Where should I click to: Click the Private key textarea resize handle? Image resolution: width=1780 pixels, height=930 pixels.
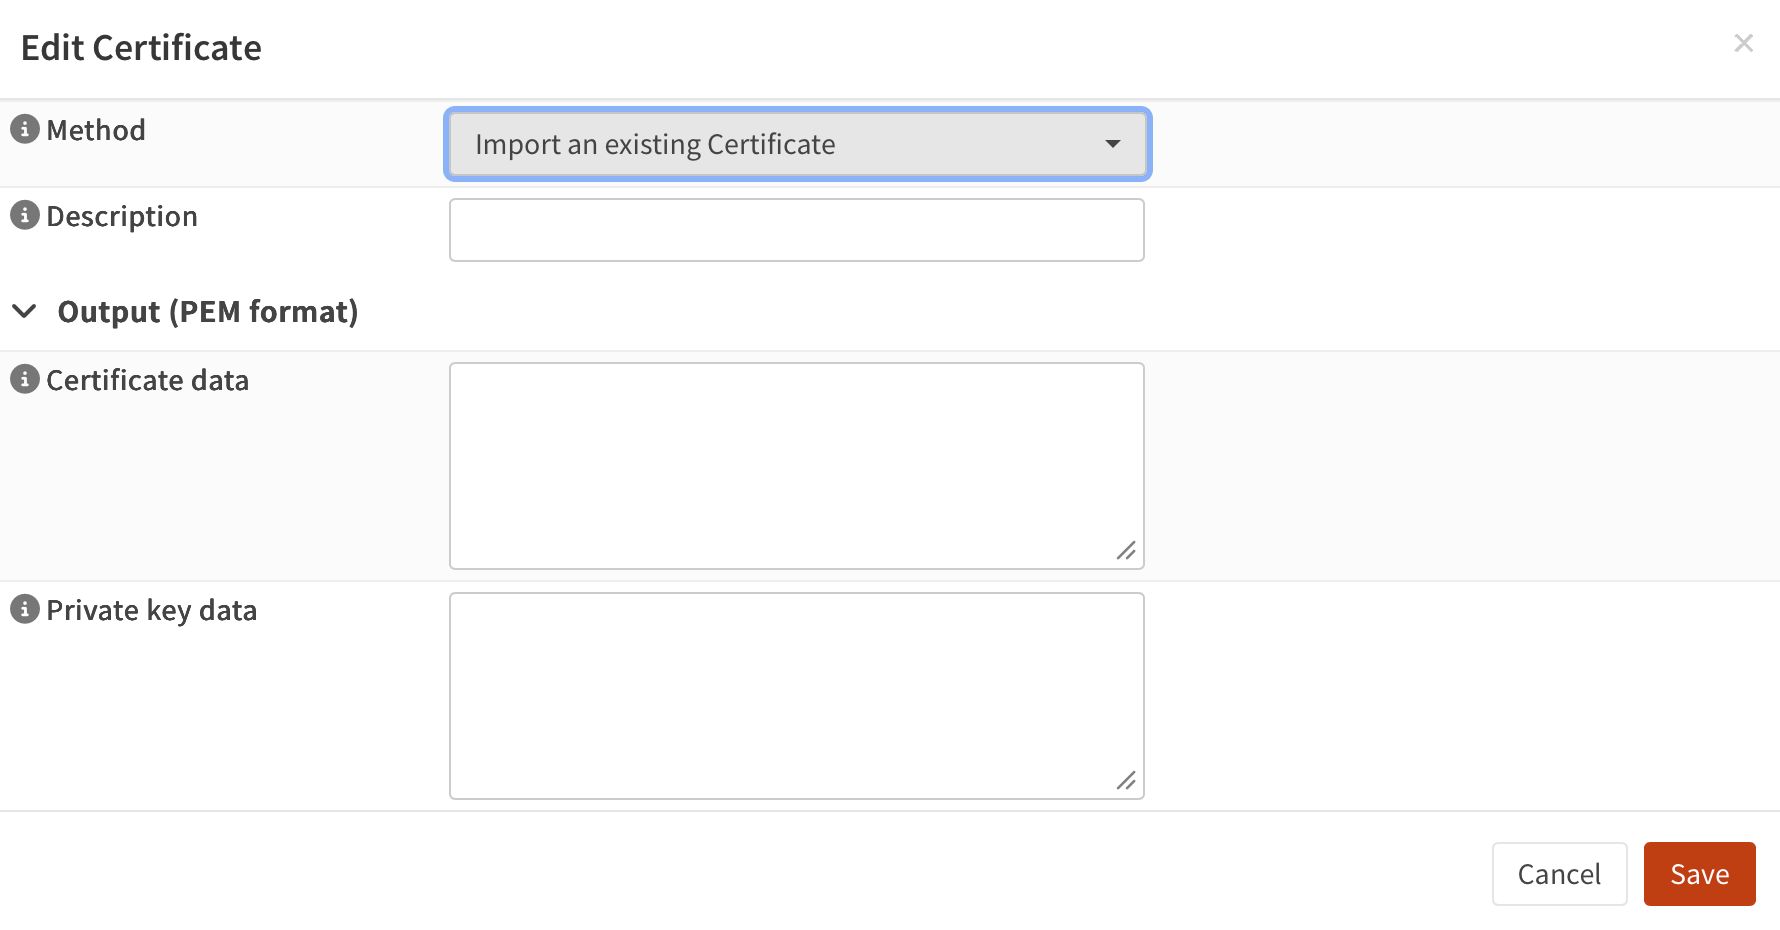1126,781
